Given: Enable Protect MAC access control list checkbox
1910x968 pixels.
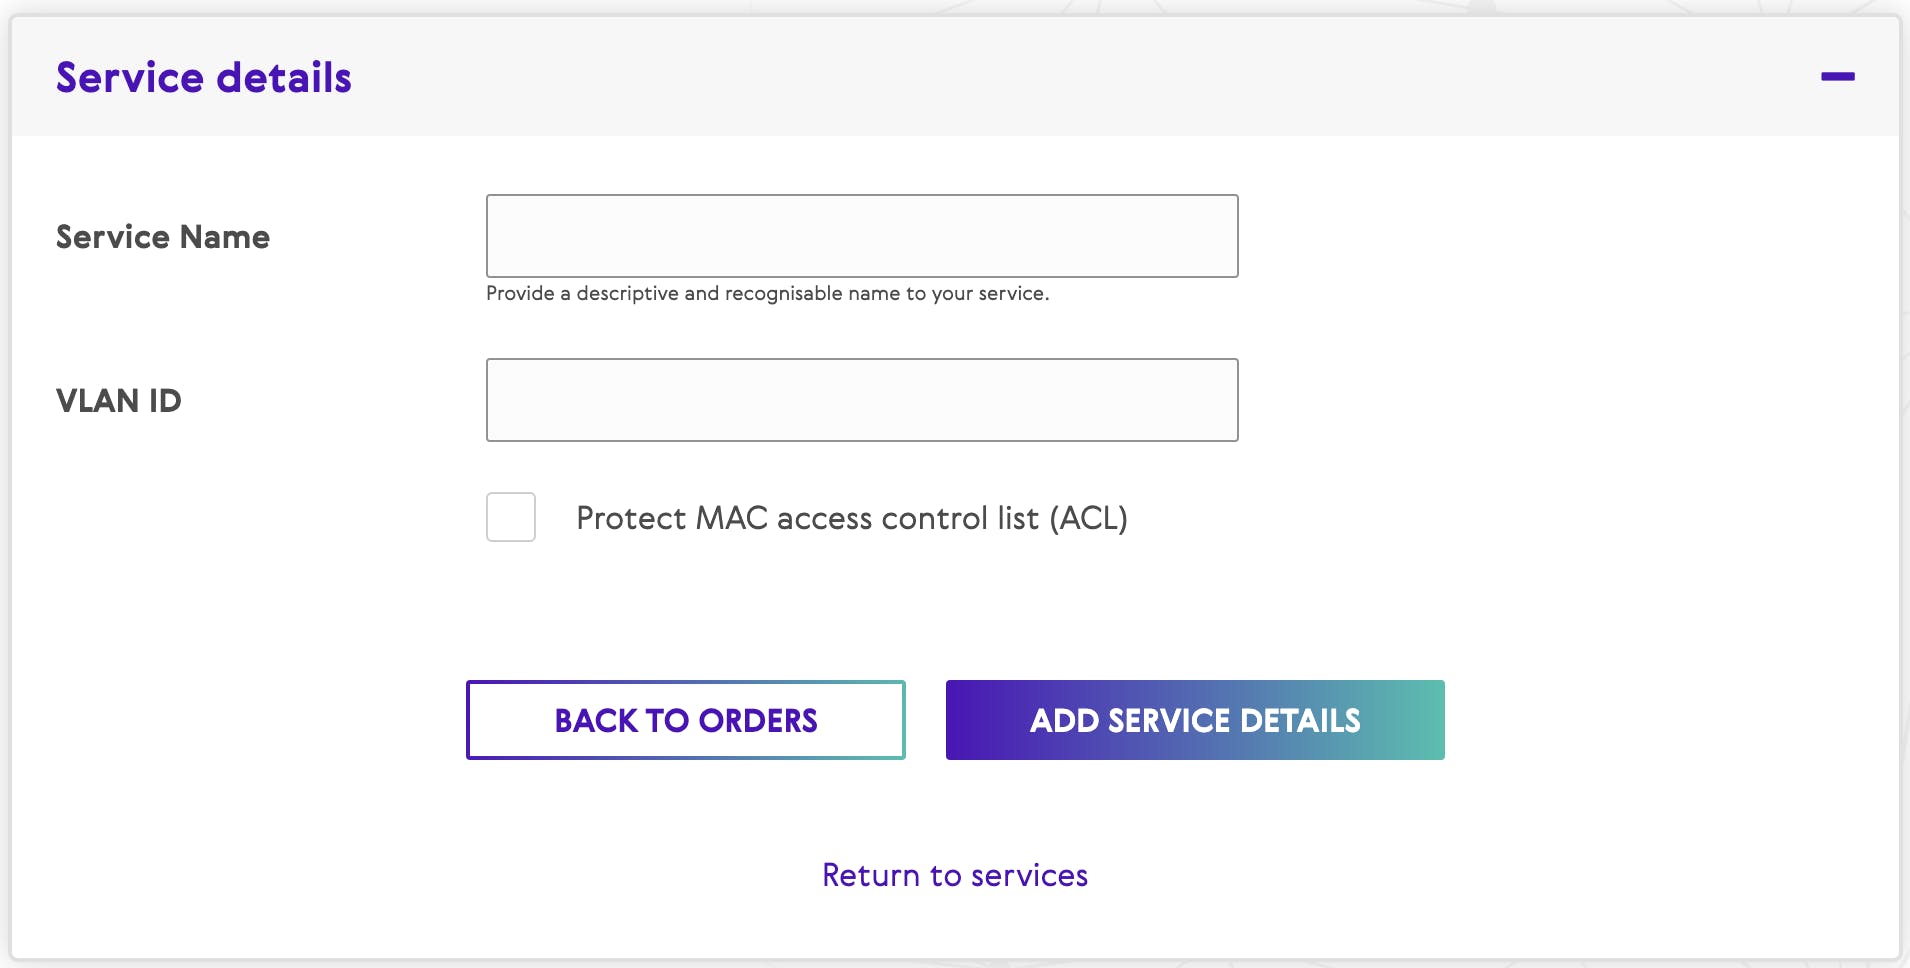Looking at the screenshot, I should coord(511,517).
